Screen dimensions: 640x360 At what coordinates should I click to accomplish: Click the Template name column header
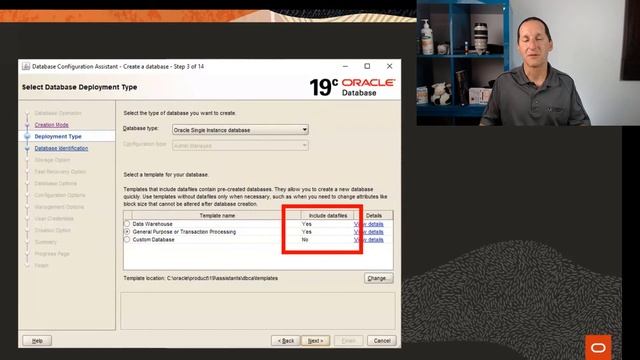tap(217, 215)
